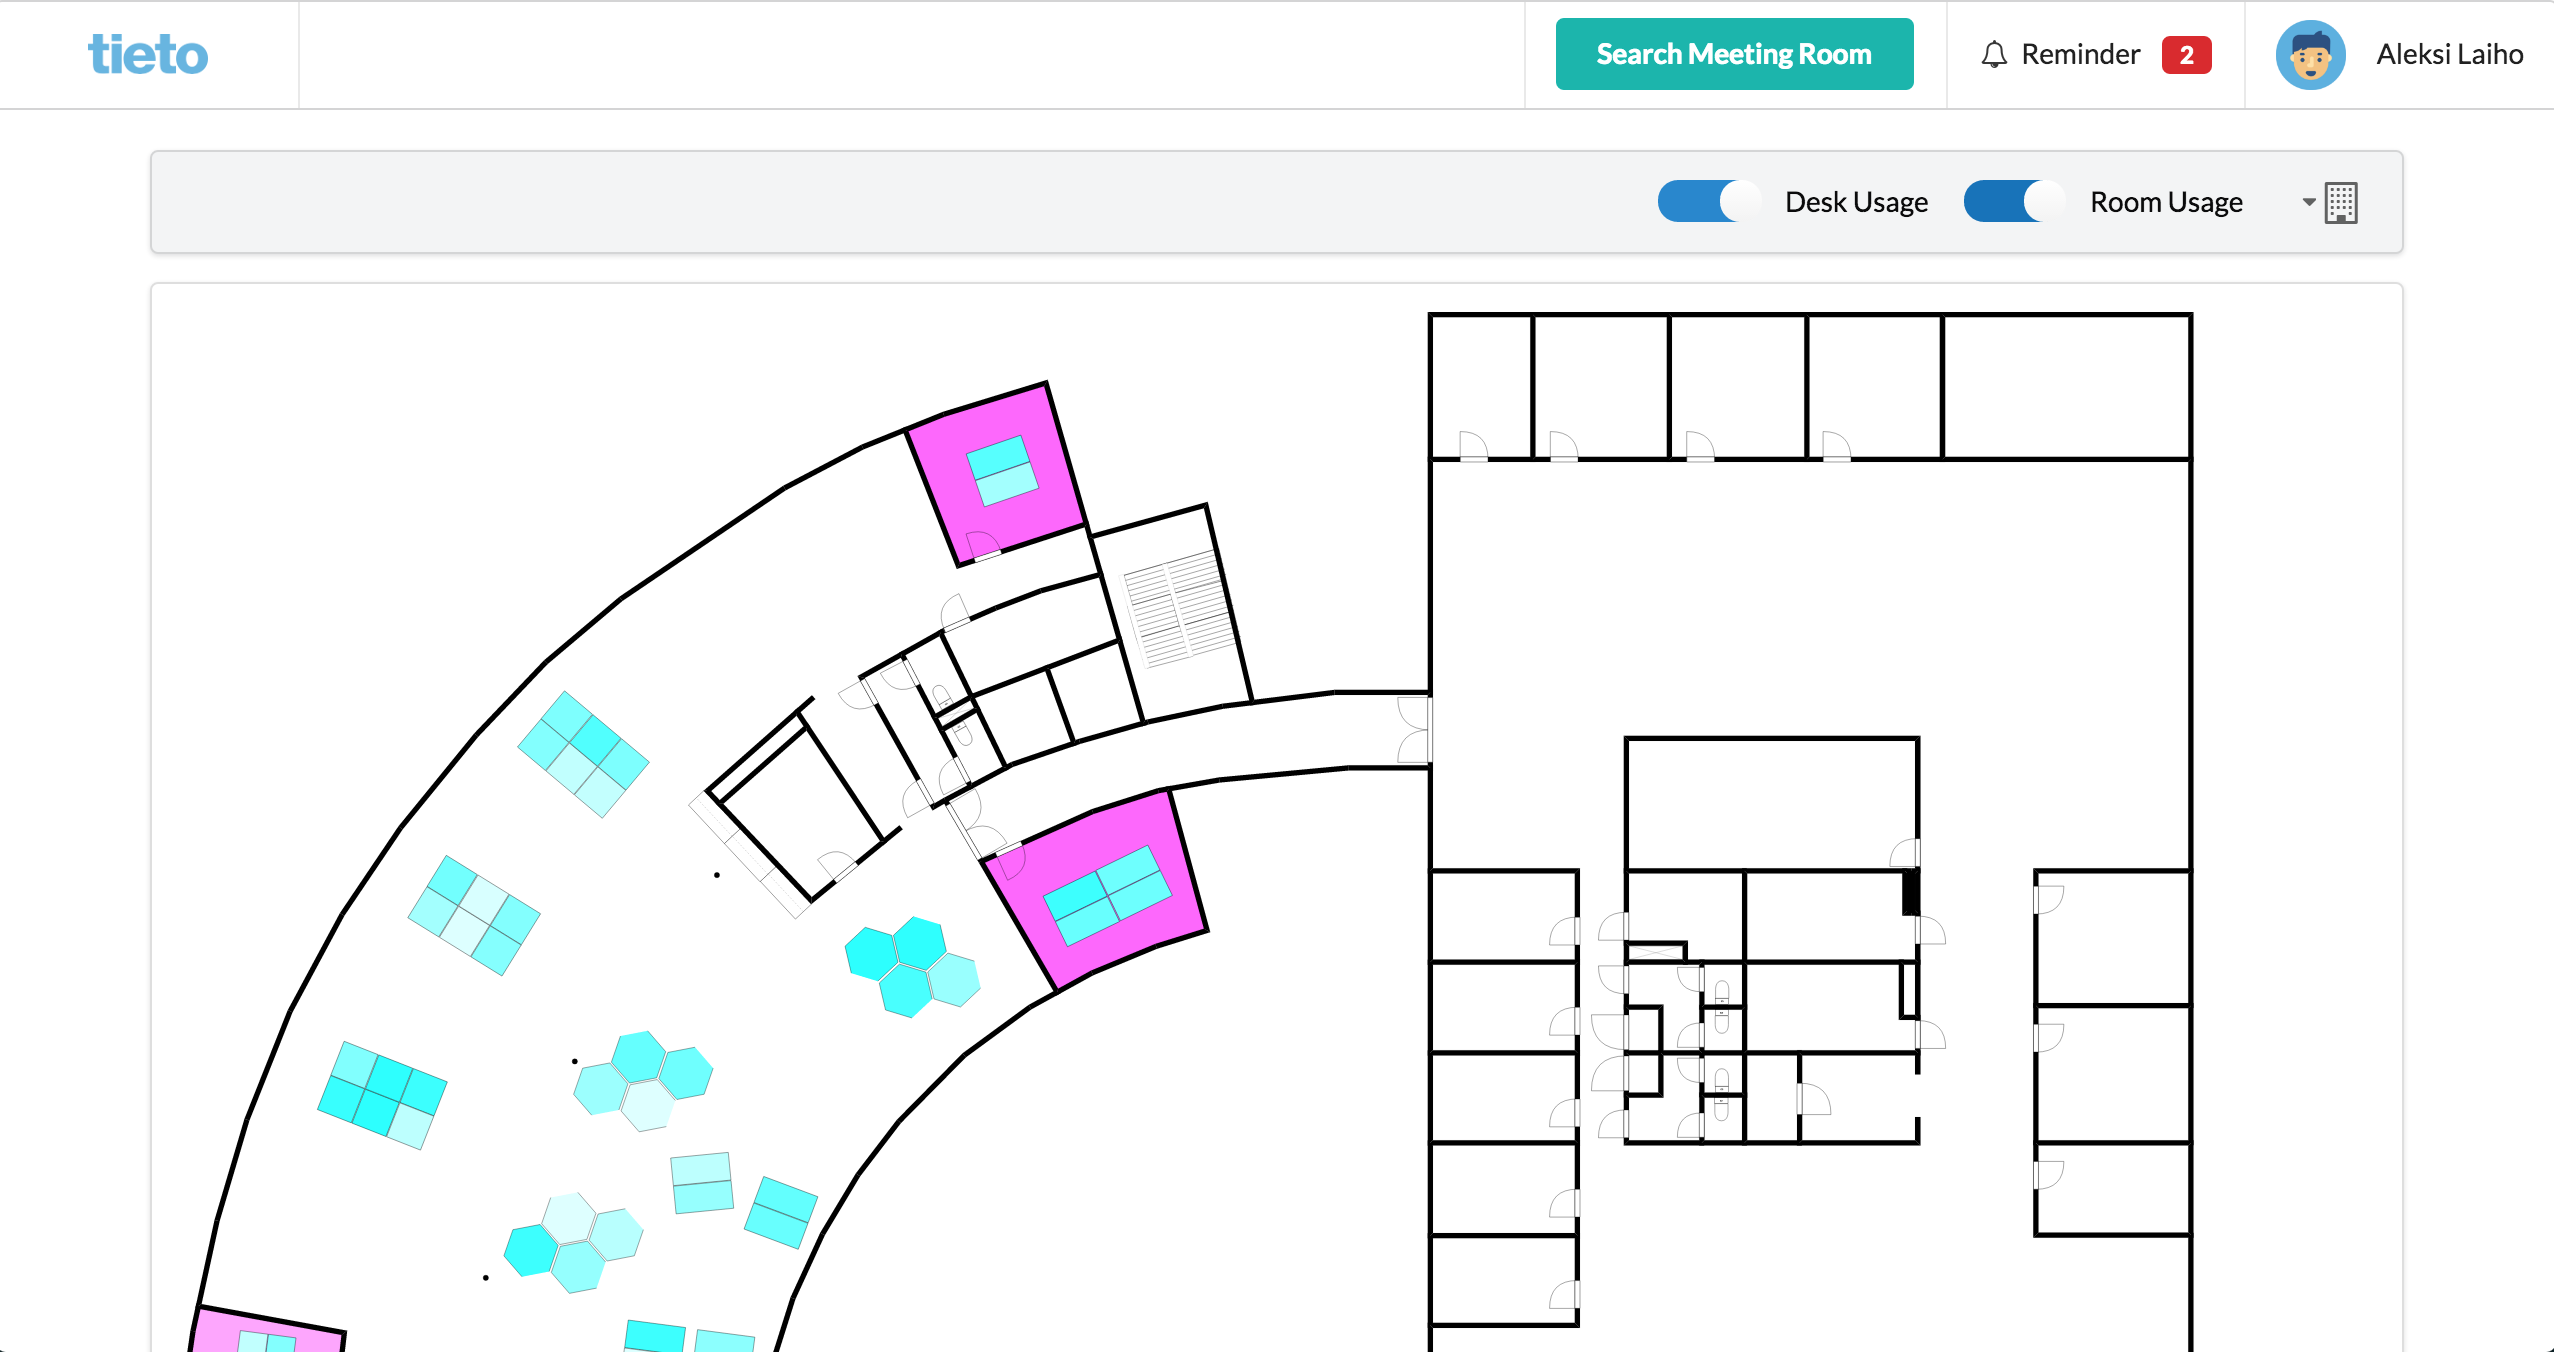
Task: Click Aleksi Laiho's avatar picture
Action: (x=2310, y=55)
